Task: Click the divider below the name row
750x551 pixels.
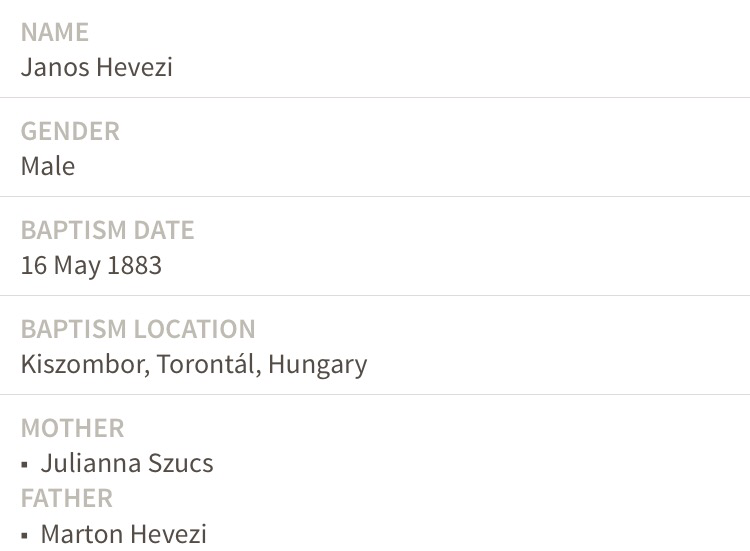Action: tap(375, 98)
